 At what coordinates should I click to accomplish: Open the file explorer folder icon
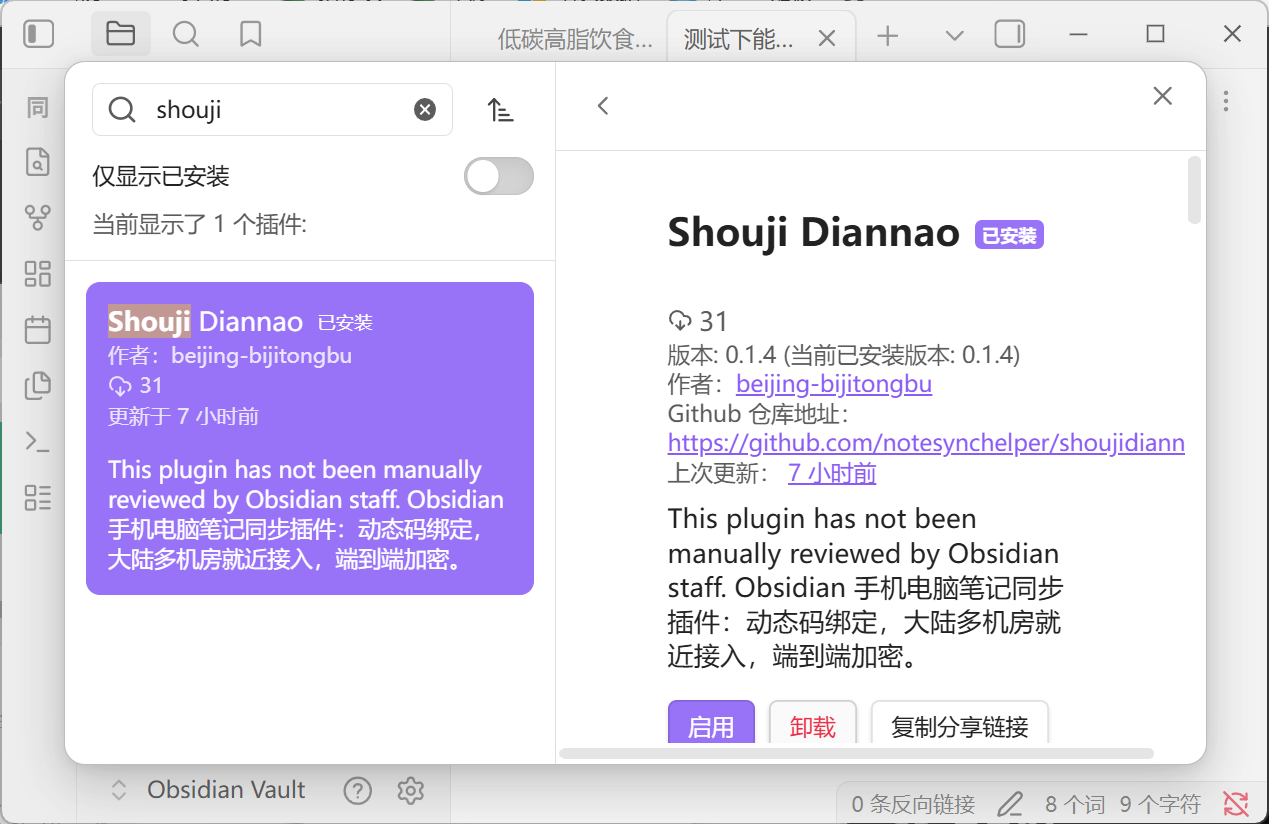pyautogui.click(x=120, y=34)
